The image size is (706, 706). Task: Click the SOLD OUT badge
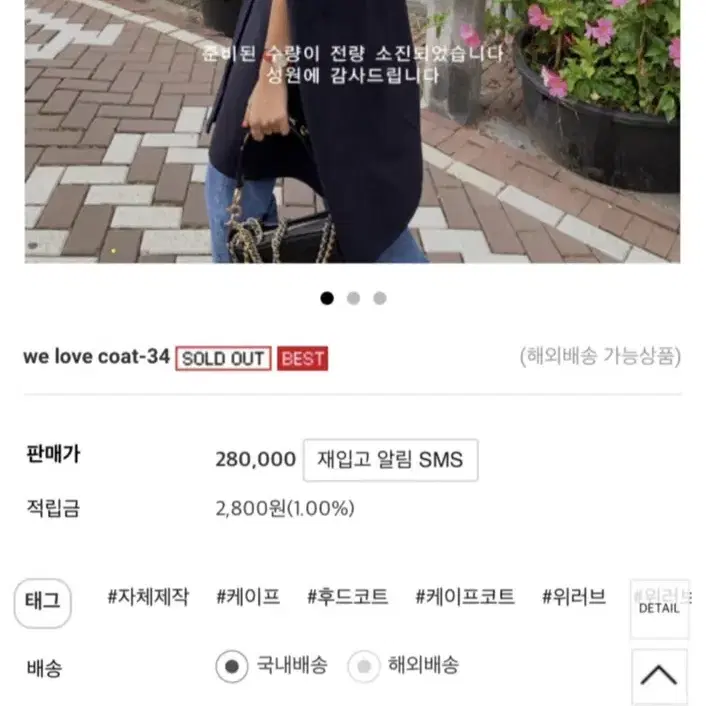click(223, 358)
